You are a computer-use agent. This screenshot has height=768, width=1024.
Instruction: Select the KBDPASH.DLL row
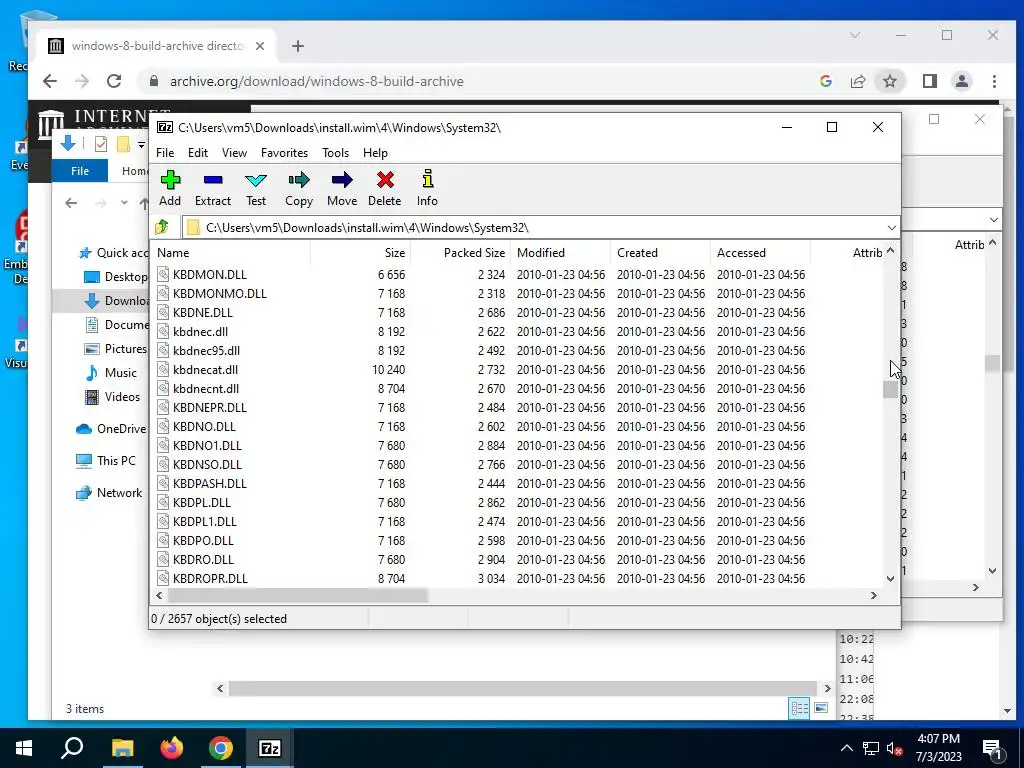519,483
